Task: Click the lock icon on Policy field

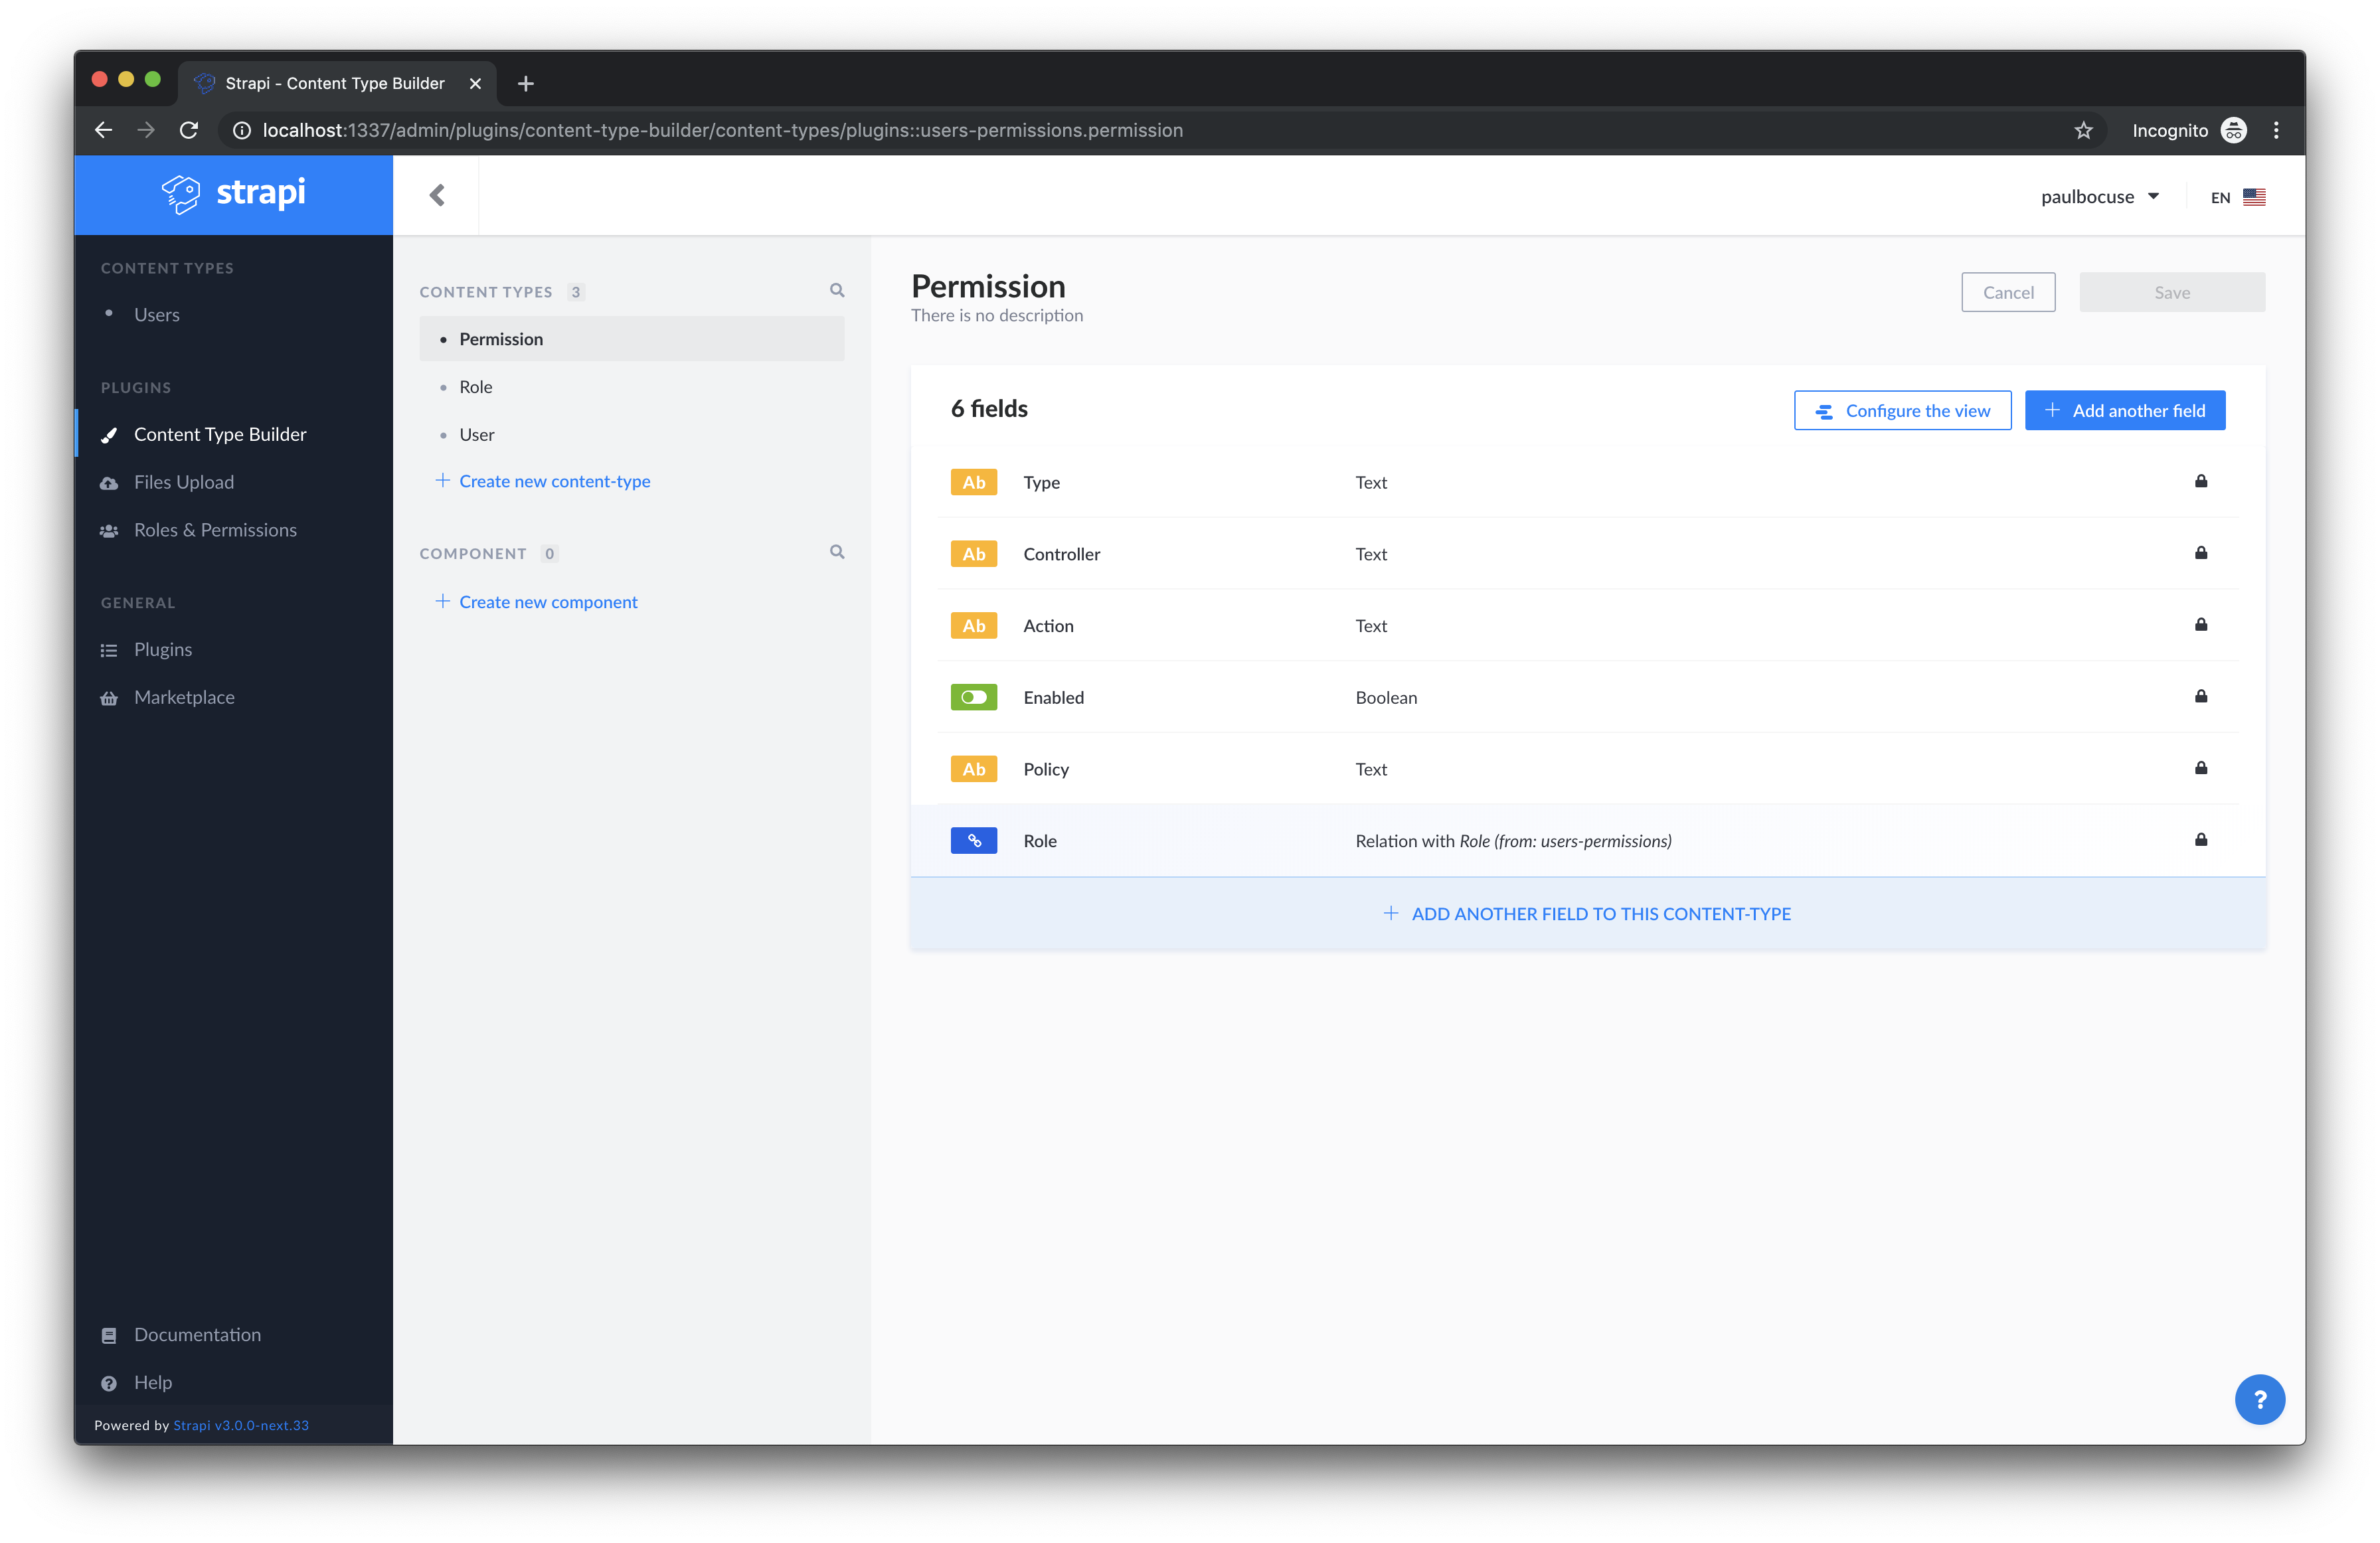Action: tap(2201, 768)
